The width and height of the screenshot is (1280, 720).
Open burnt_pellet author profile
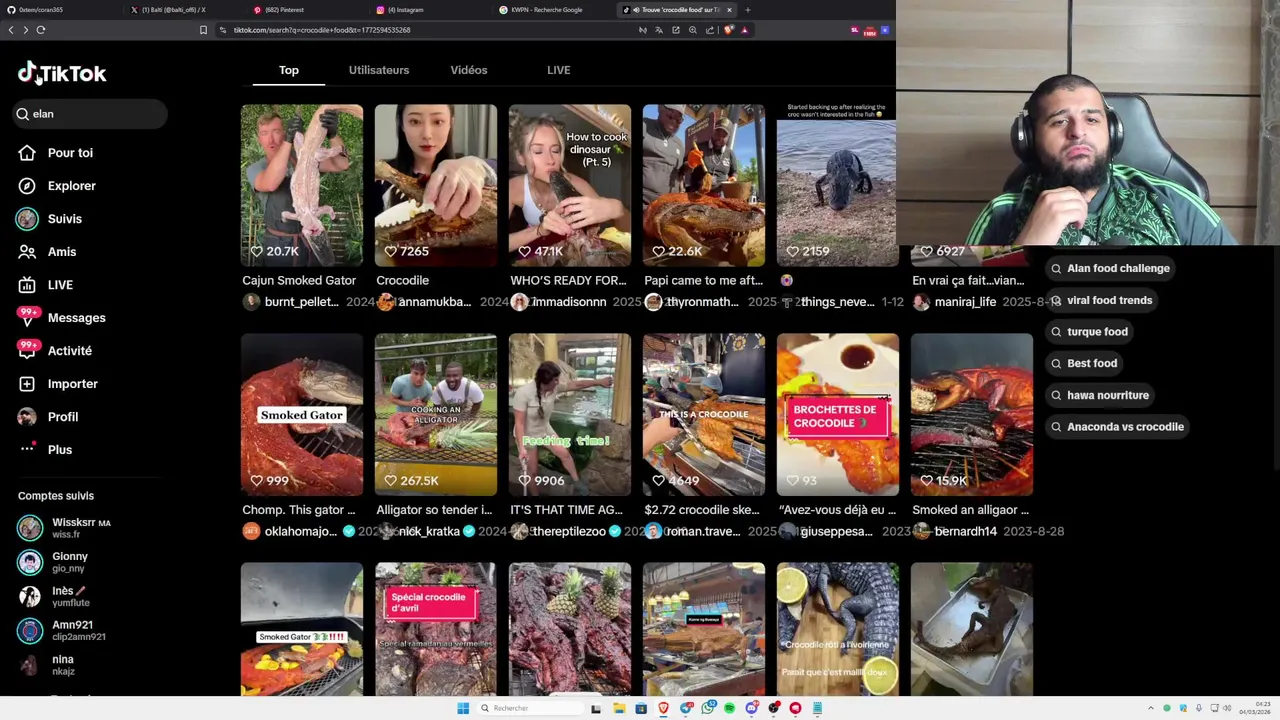coord(301,302)
